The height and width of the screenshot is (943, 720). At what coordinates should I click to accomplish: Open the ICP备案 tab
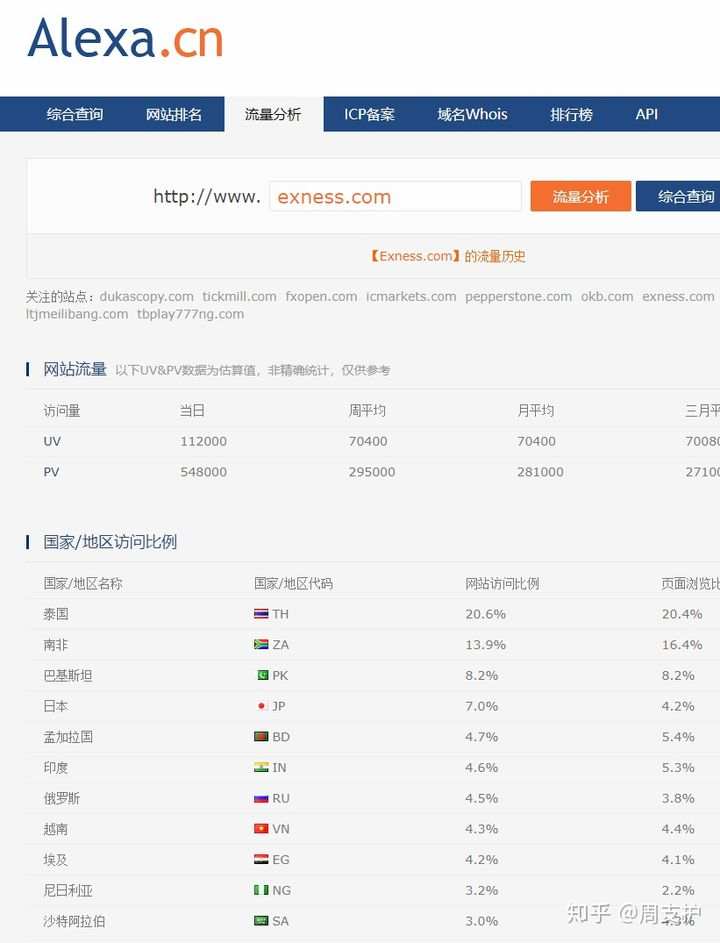(369, 114)
